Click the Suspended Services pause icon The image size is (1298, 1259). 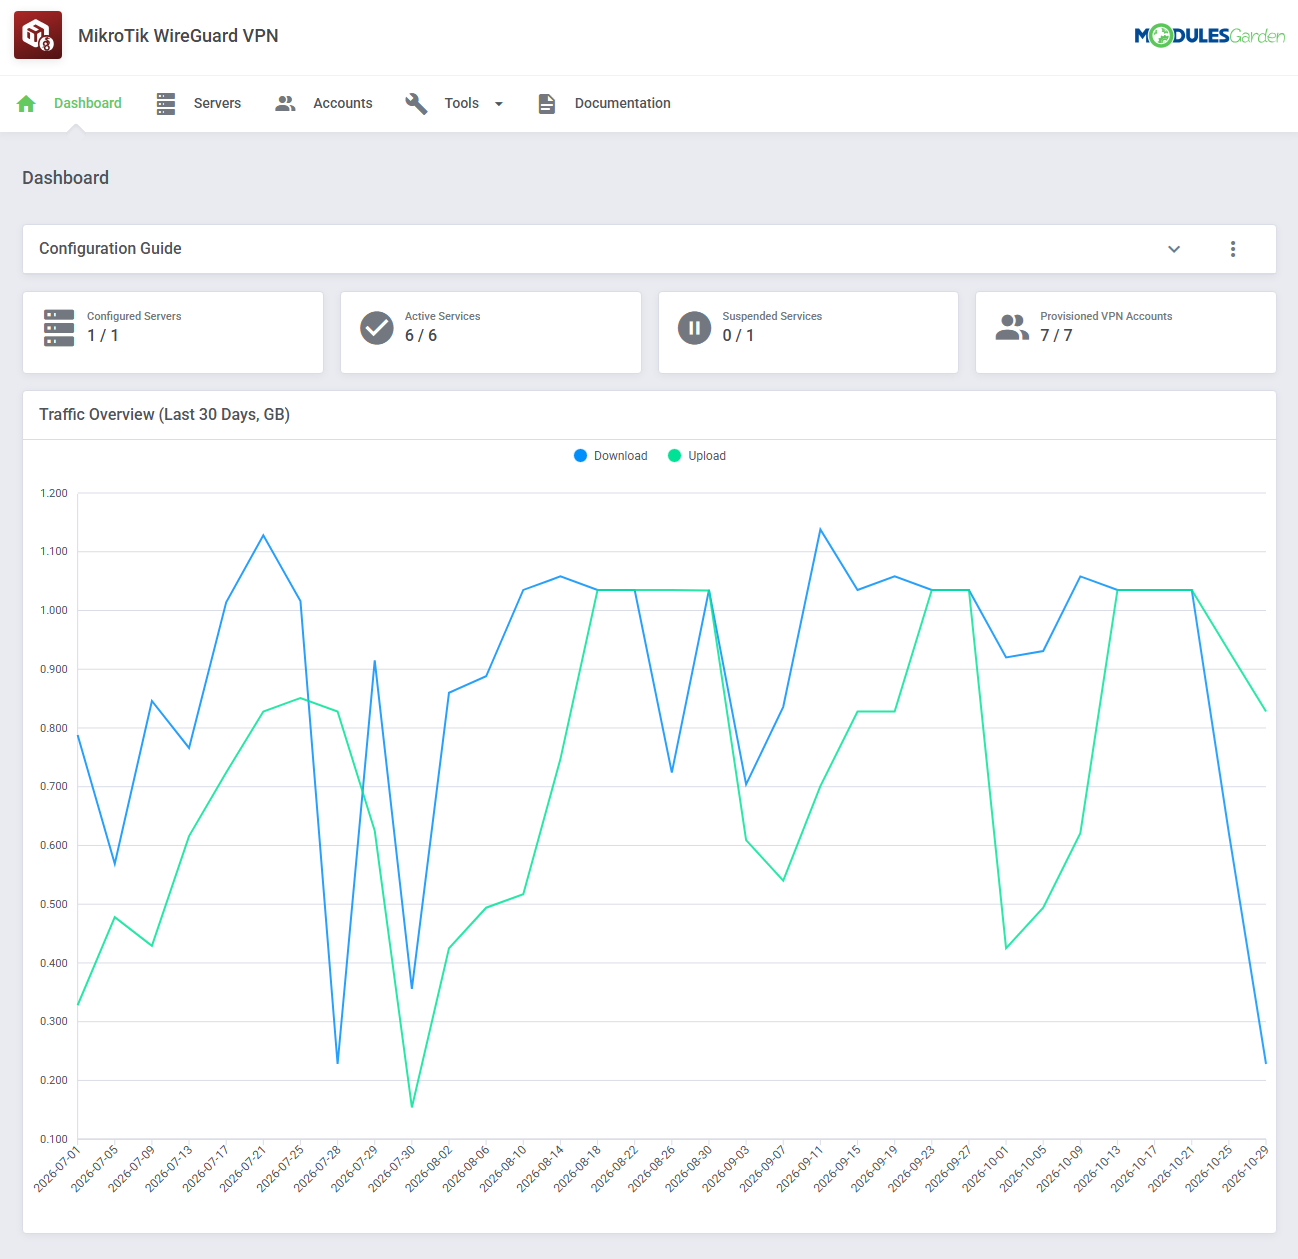point(695,328)
